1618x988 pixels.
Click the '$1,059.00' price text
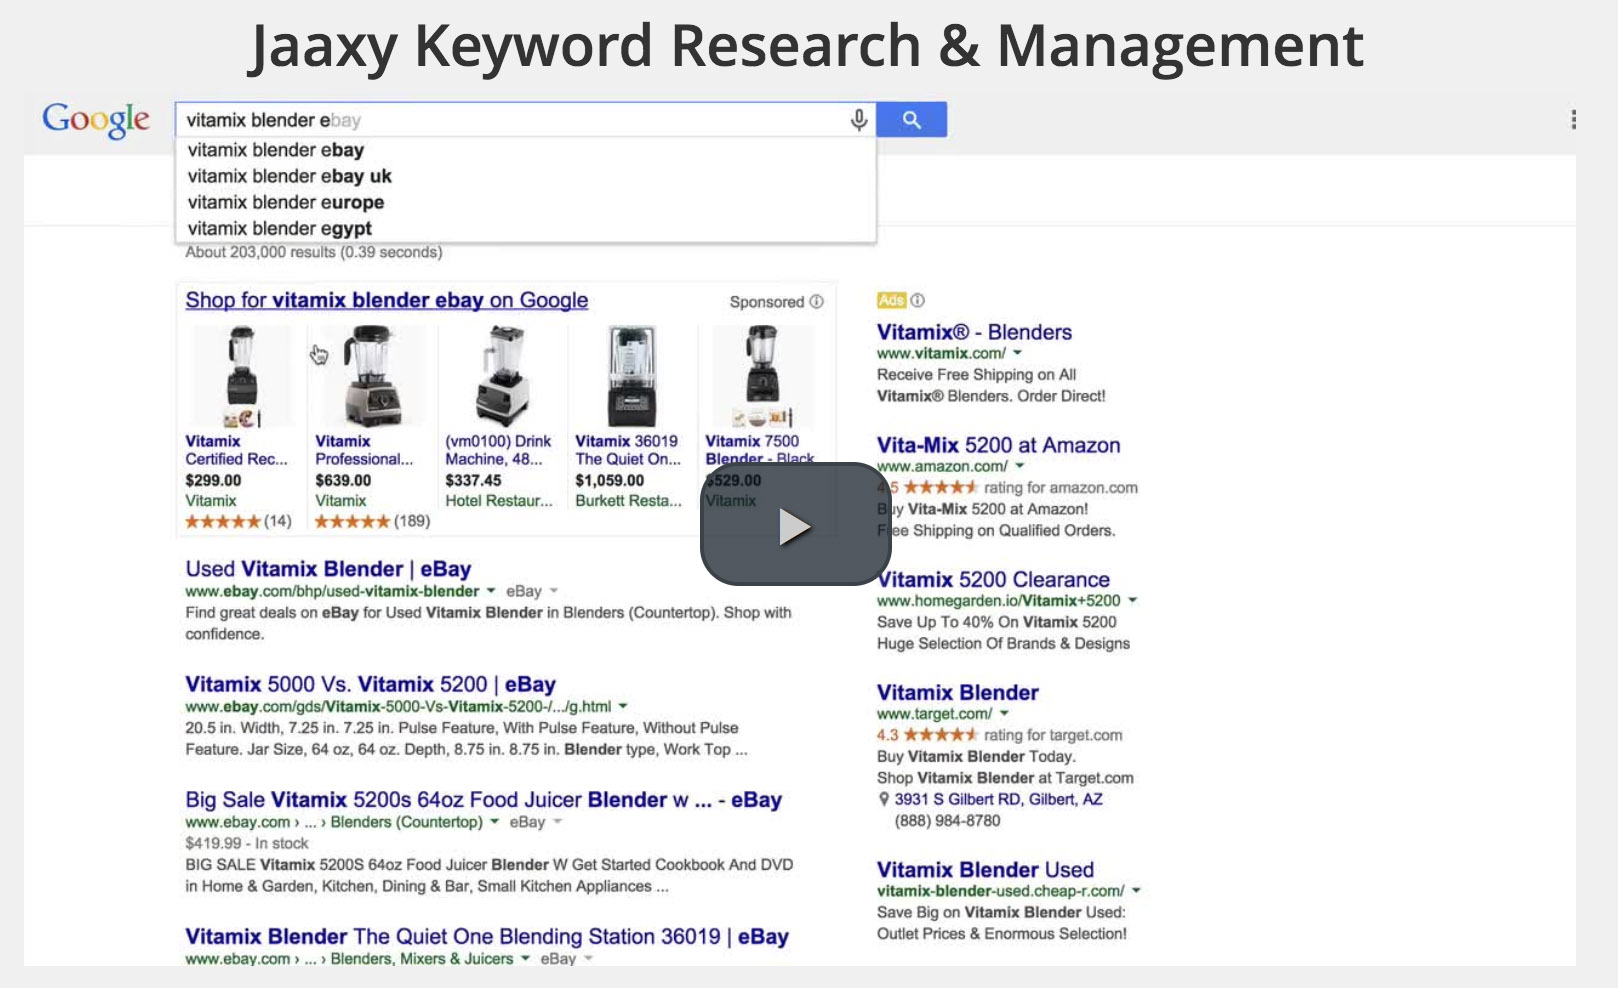click(x=609, y=480)
